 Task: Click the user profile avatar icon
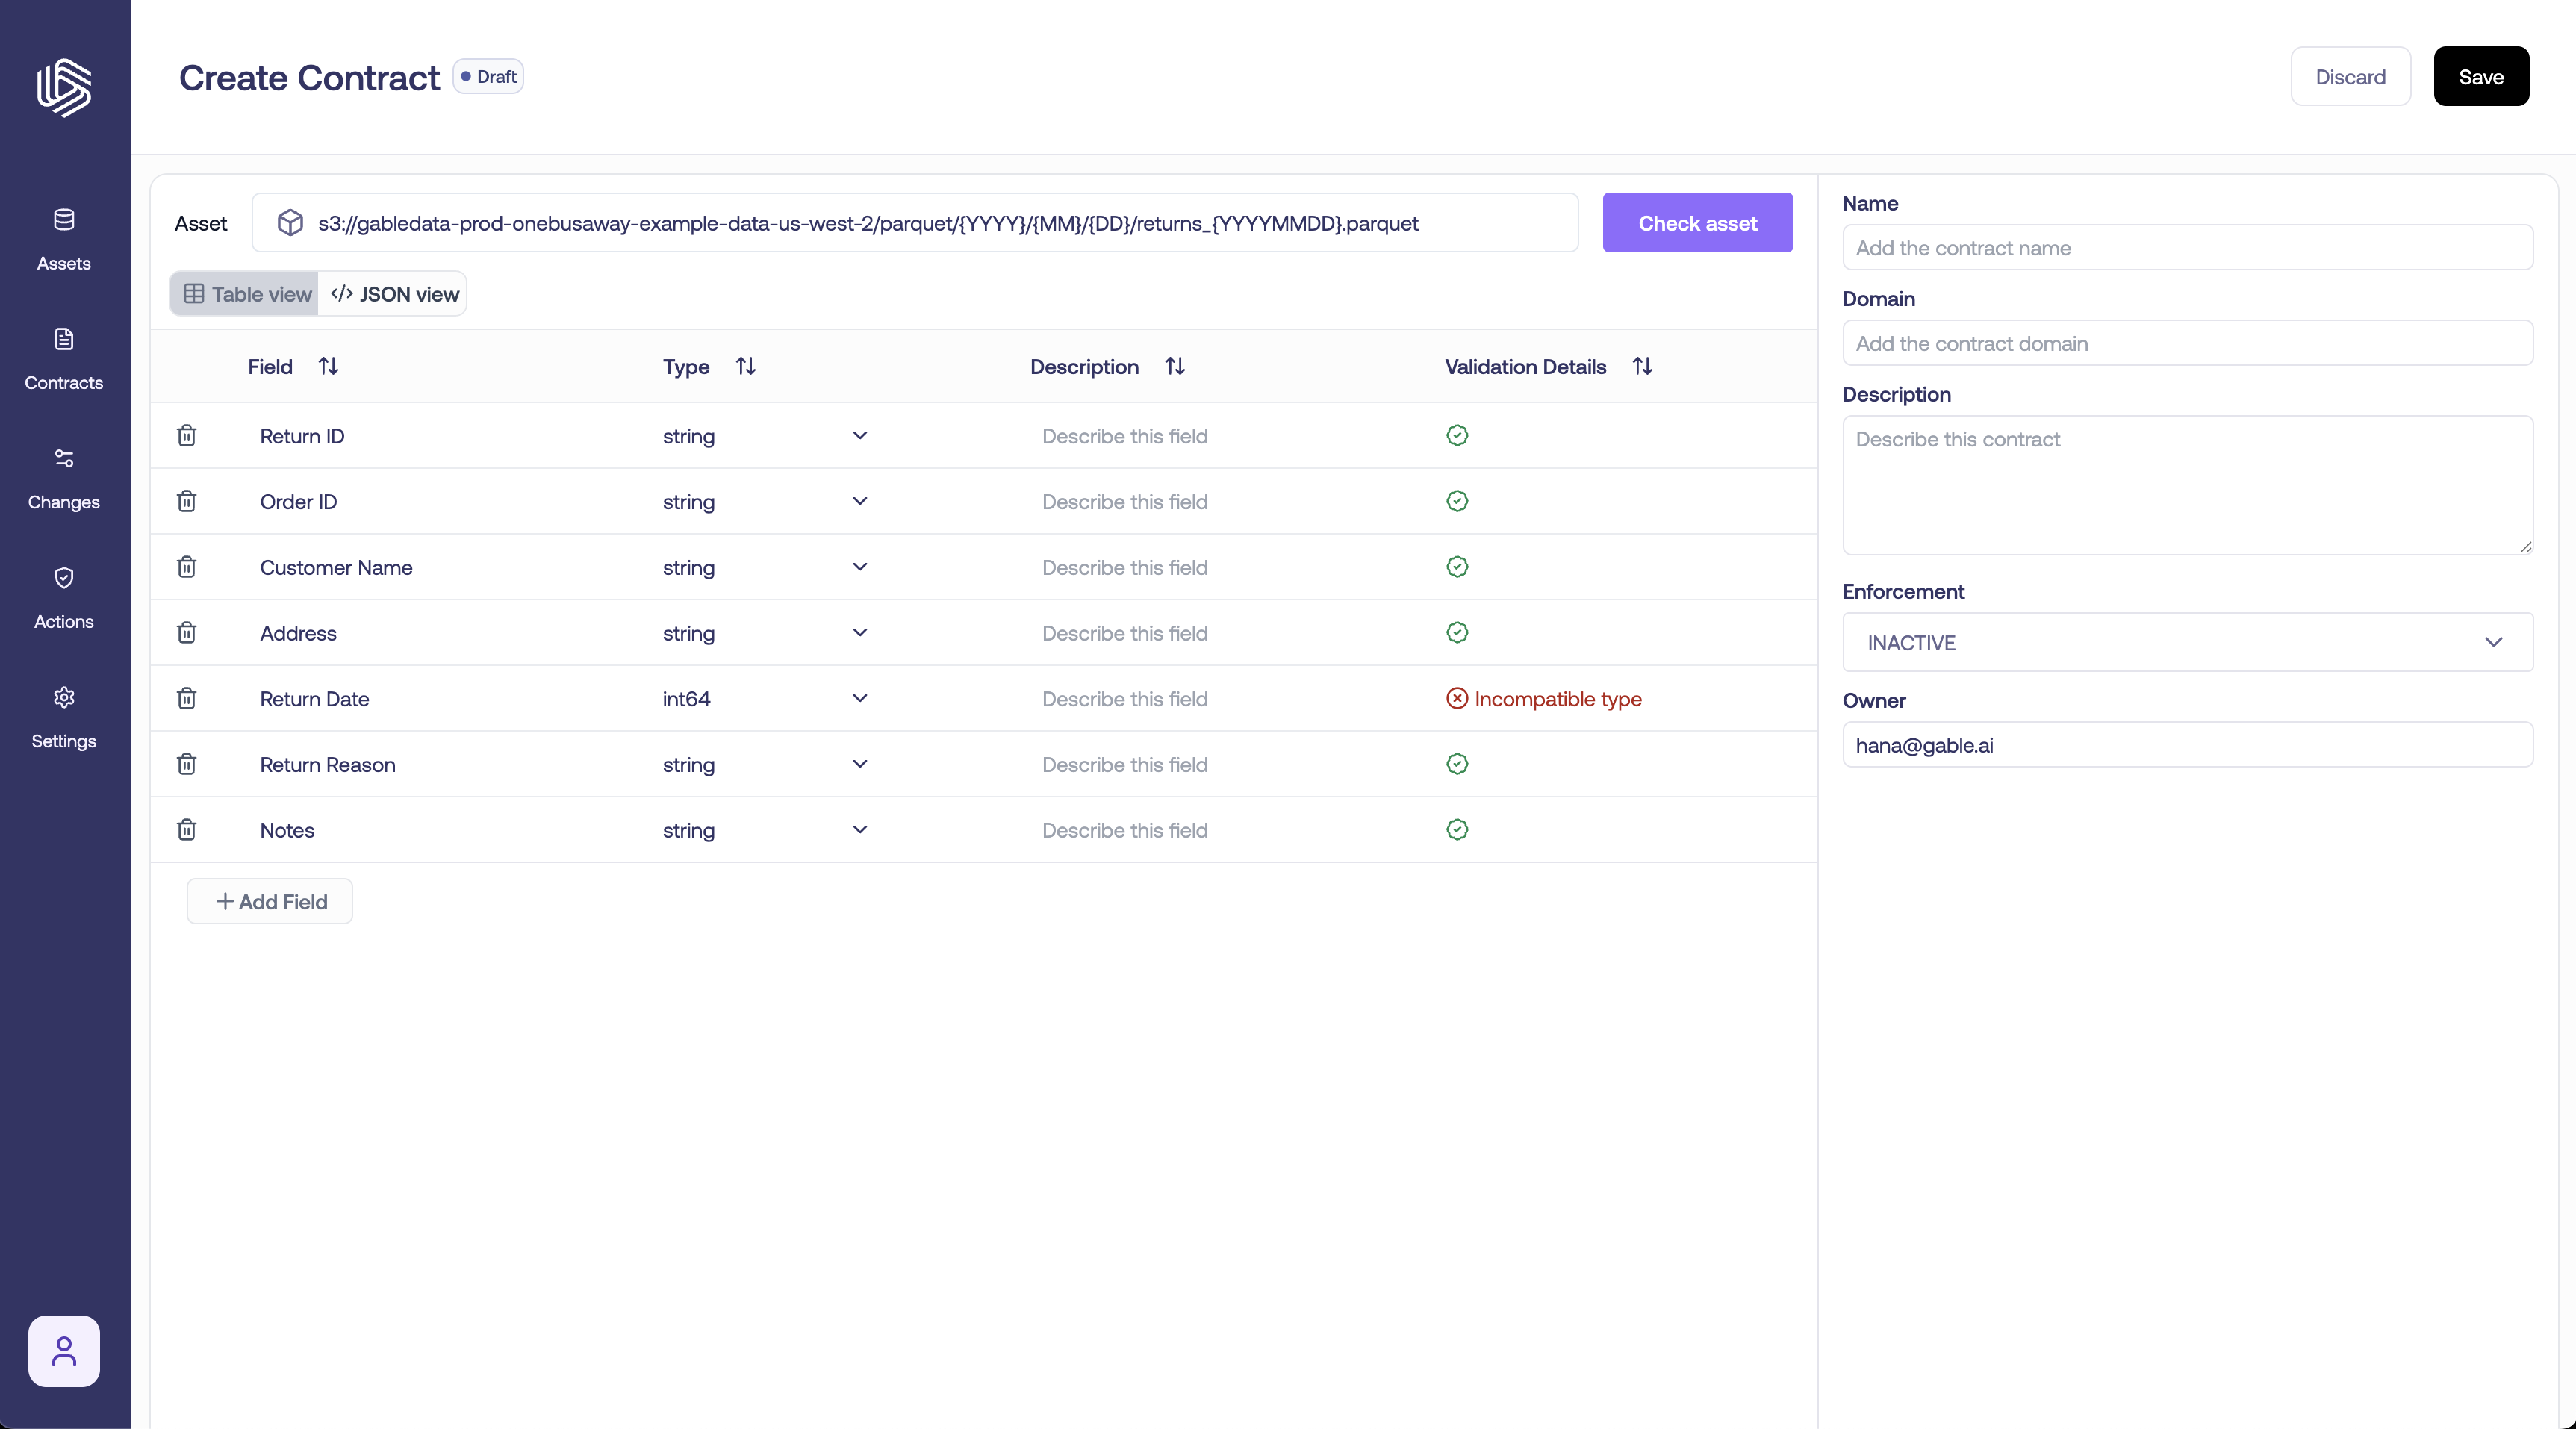pyautogui.click(x=63, y=1350)
